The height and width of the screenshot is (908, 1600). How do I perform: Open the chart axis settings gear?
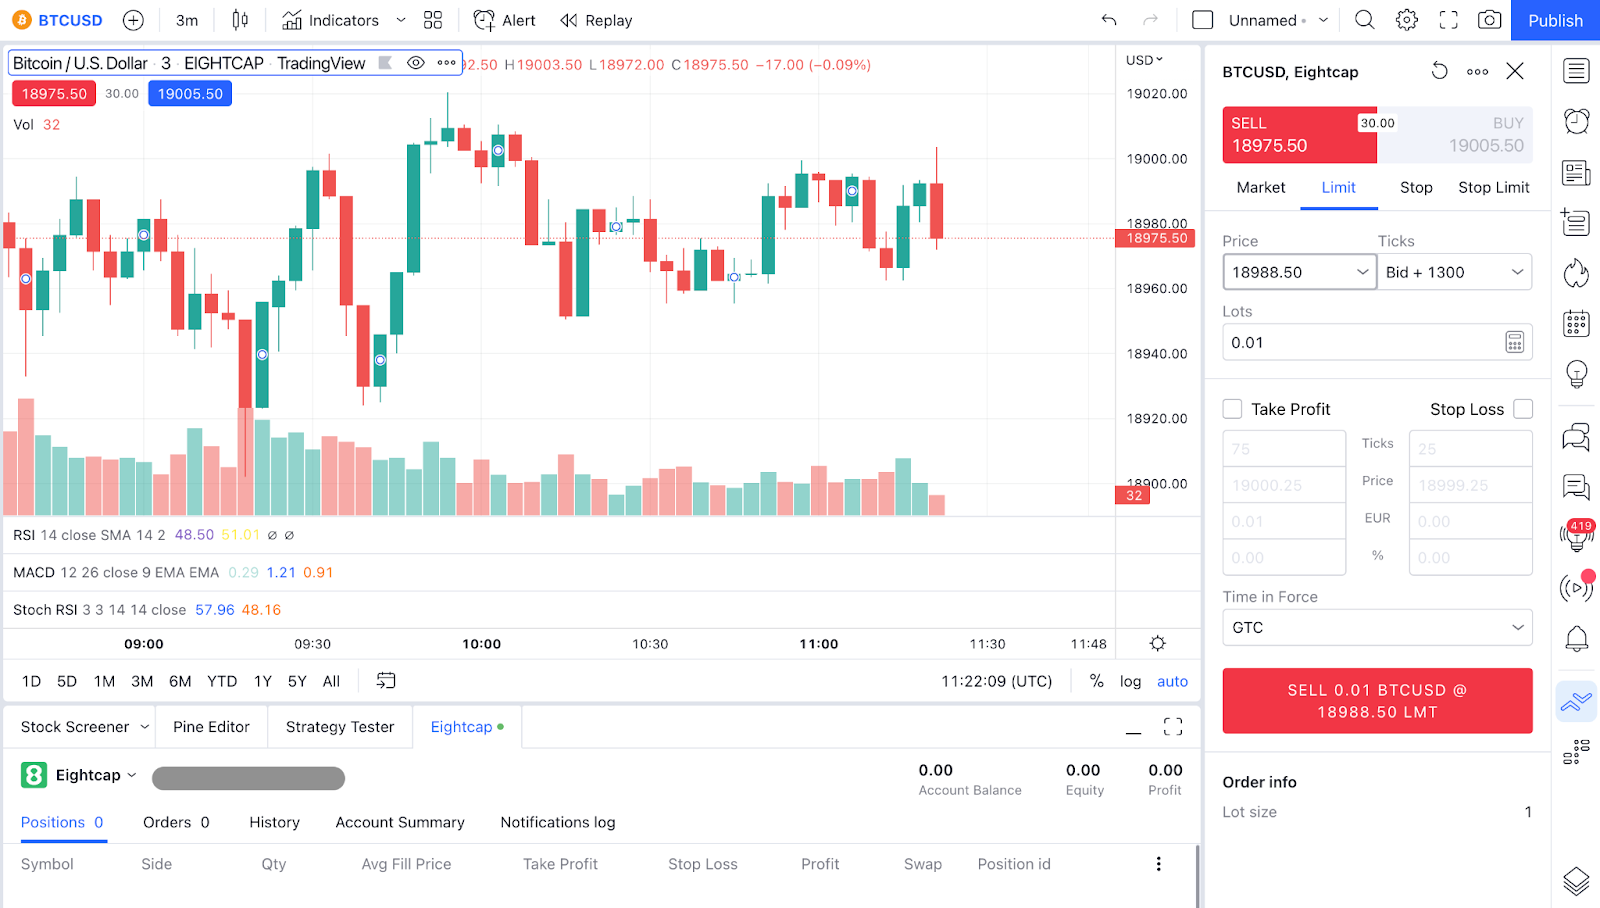point(1158,643)
